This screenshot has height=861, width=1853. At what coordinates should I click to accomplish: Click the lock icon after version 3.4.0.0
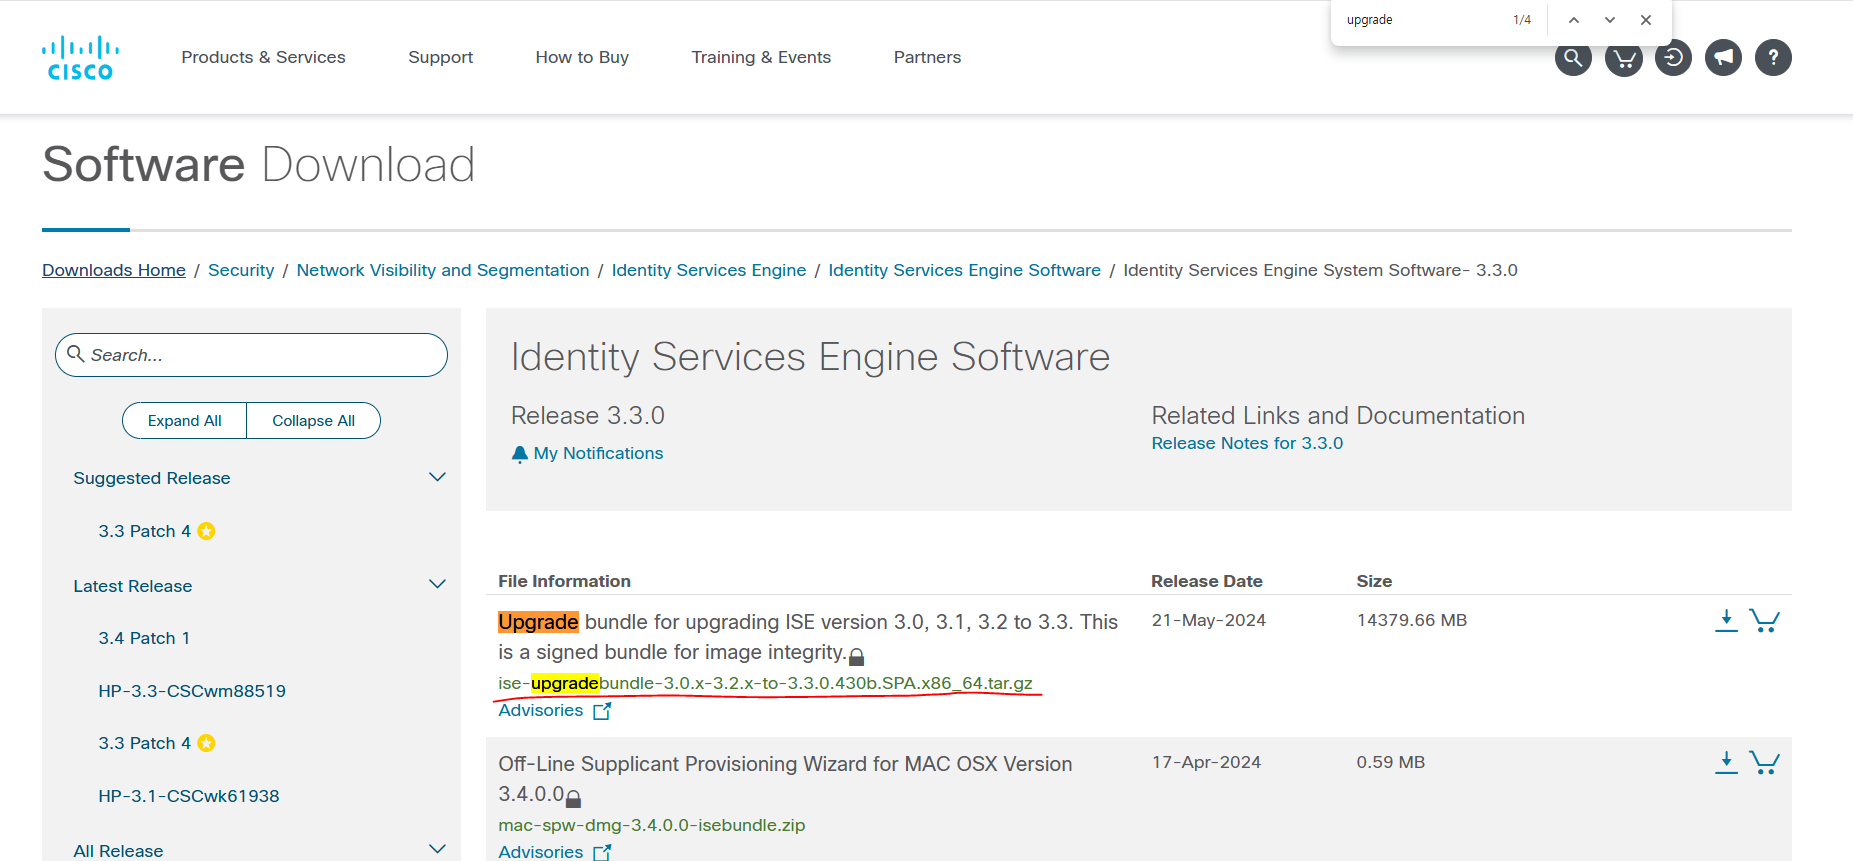pos(573,798)
